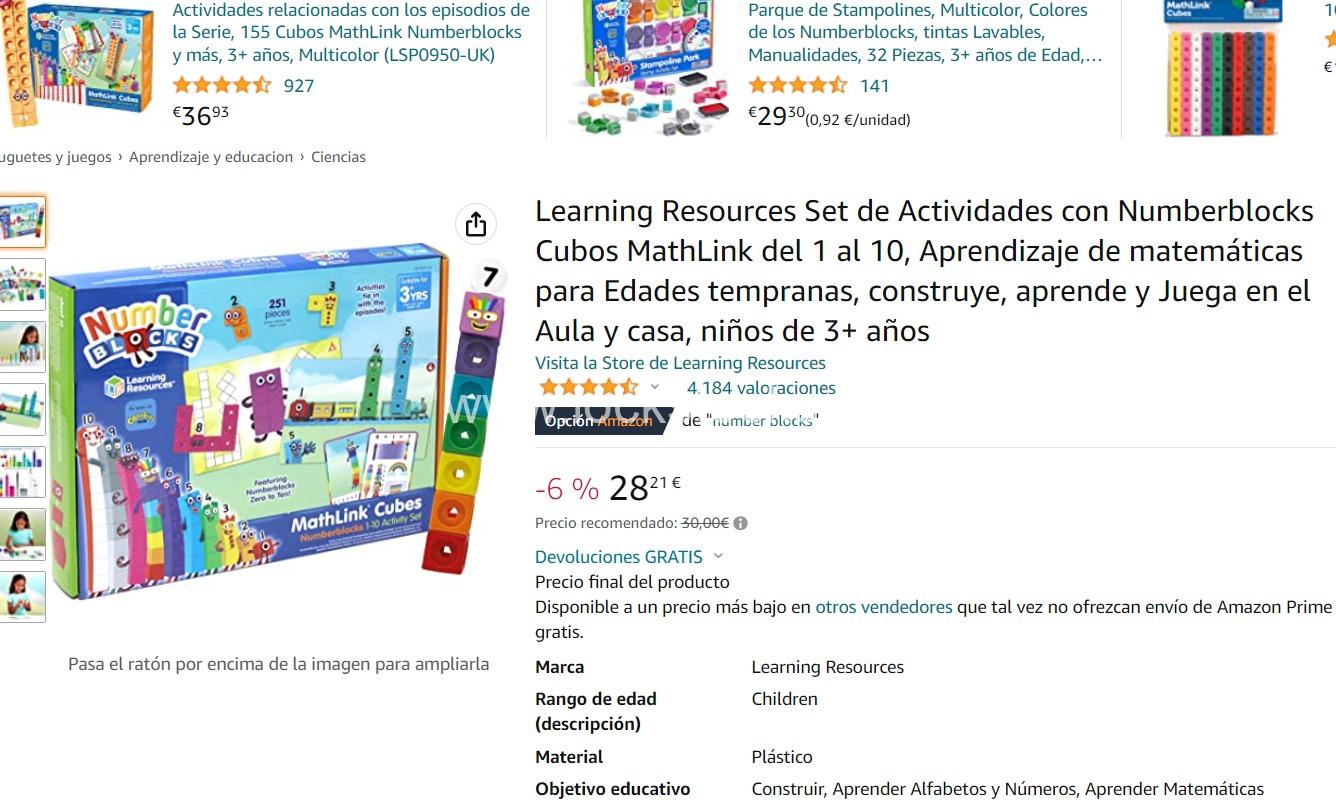The height and width of the screenshot is (809, 1336).
Task: Click 141 ratings on Stampolines product
Action: (874, 85)
